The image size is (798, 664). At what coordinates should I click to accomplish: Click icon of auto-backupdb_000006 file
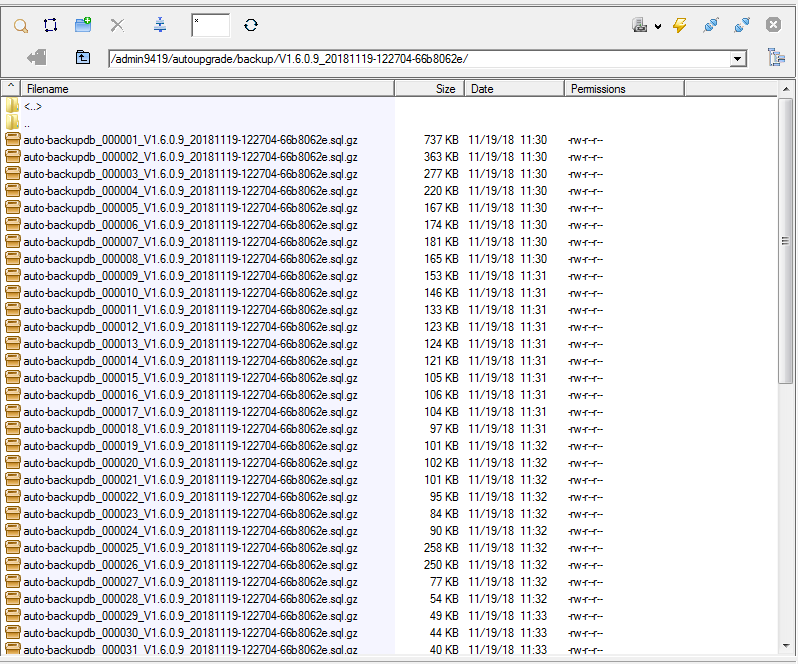pos(13,225)
